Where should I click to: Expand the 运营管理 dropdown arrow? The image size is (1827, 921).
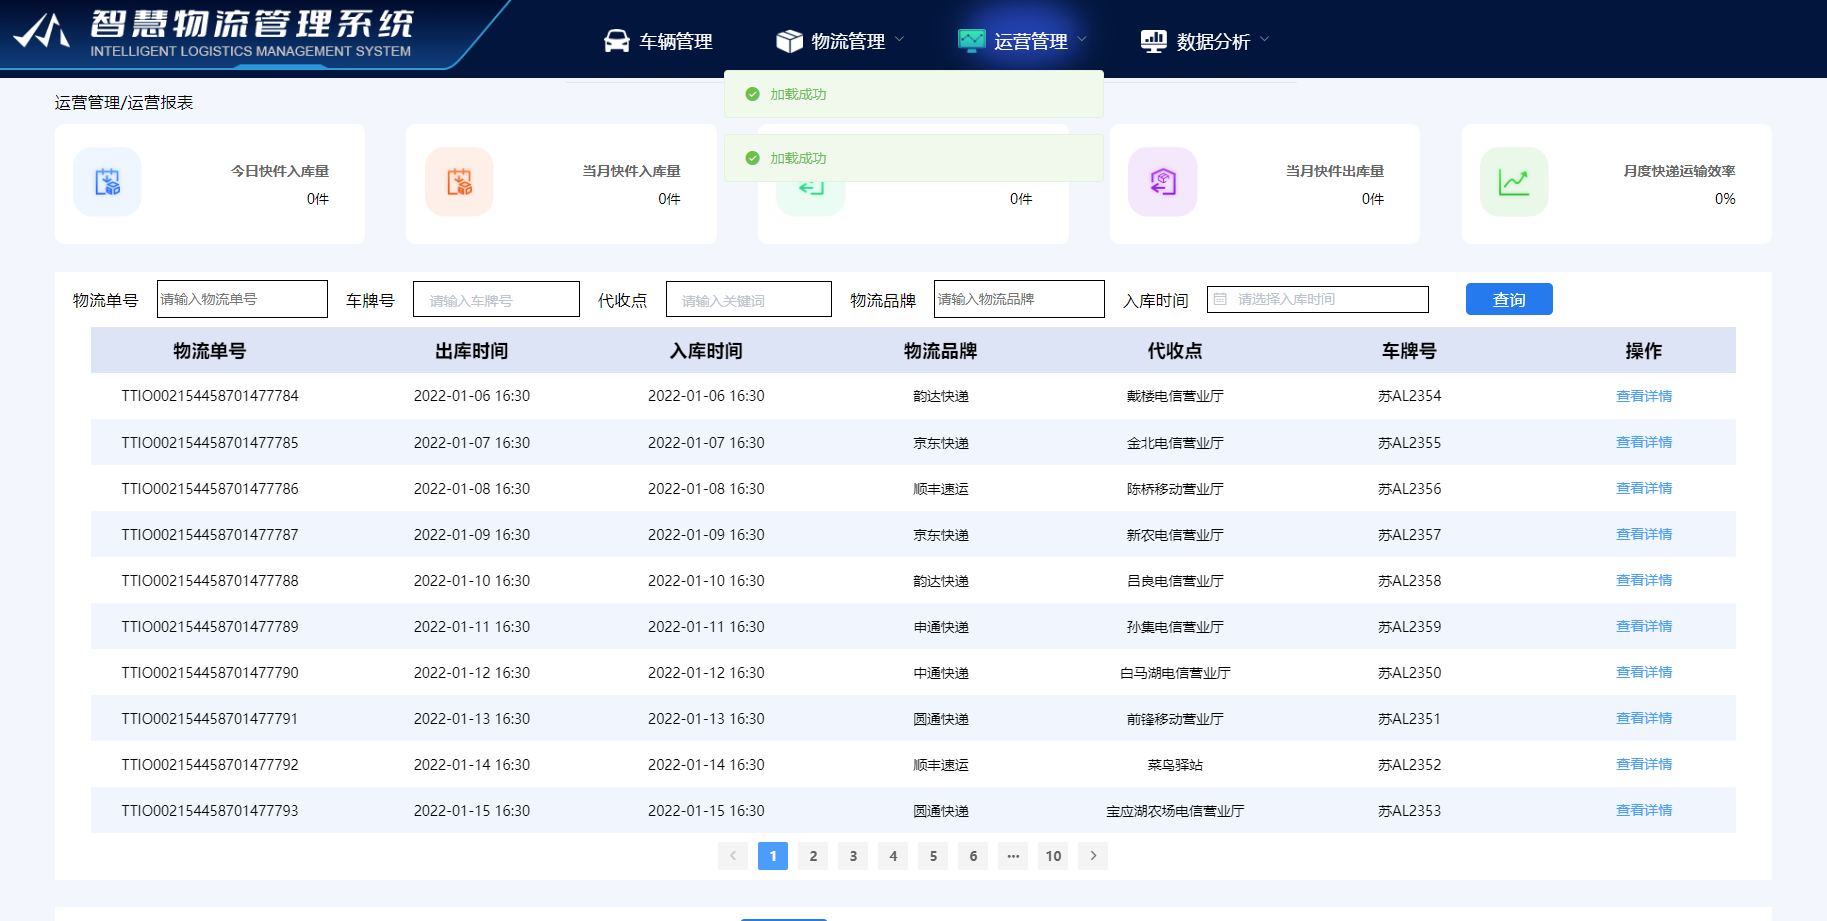pyautogui.click(x=1081, y=40)
